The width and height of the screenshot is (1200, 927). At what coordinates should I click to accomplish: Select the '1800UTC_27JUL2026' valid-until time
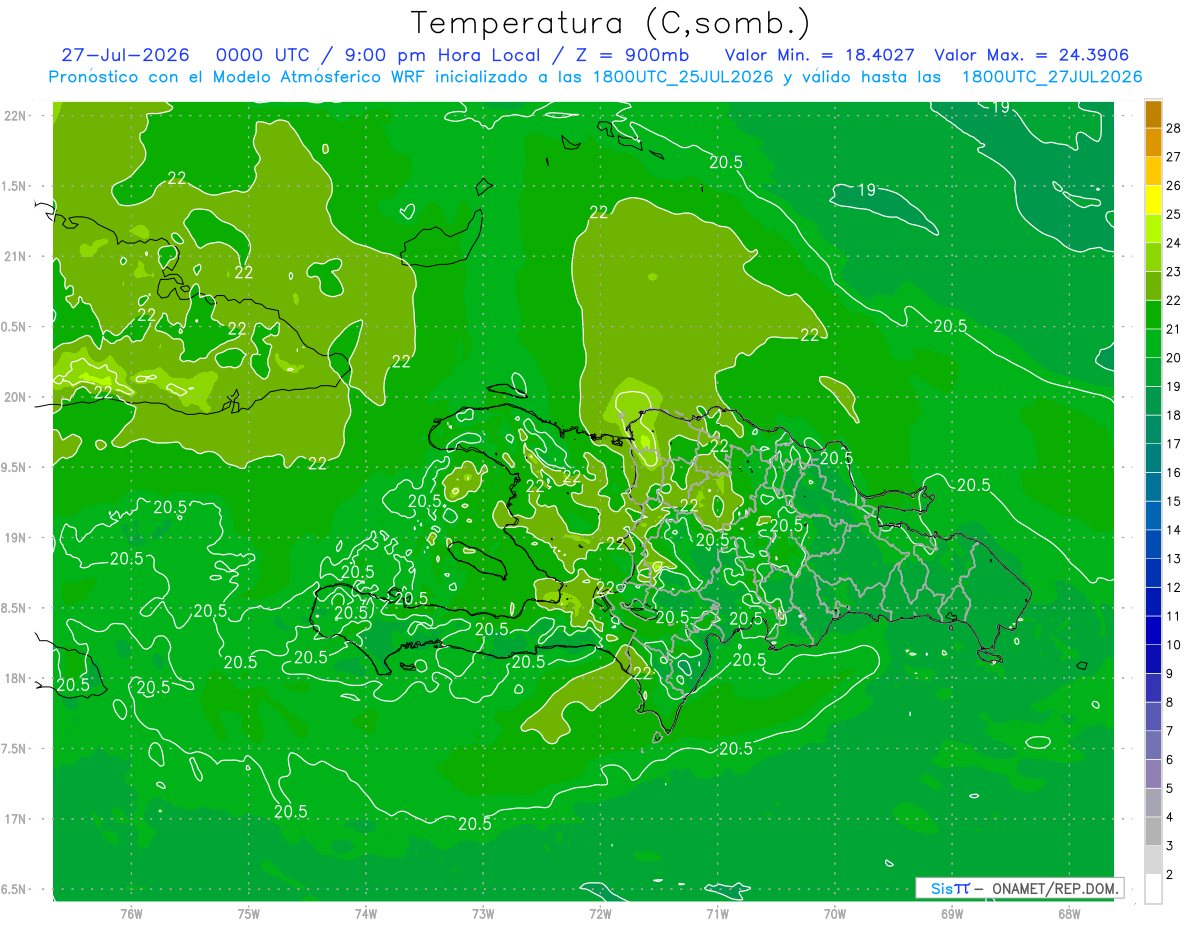[1052, 77]
